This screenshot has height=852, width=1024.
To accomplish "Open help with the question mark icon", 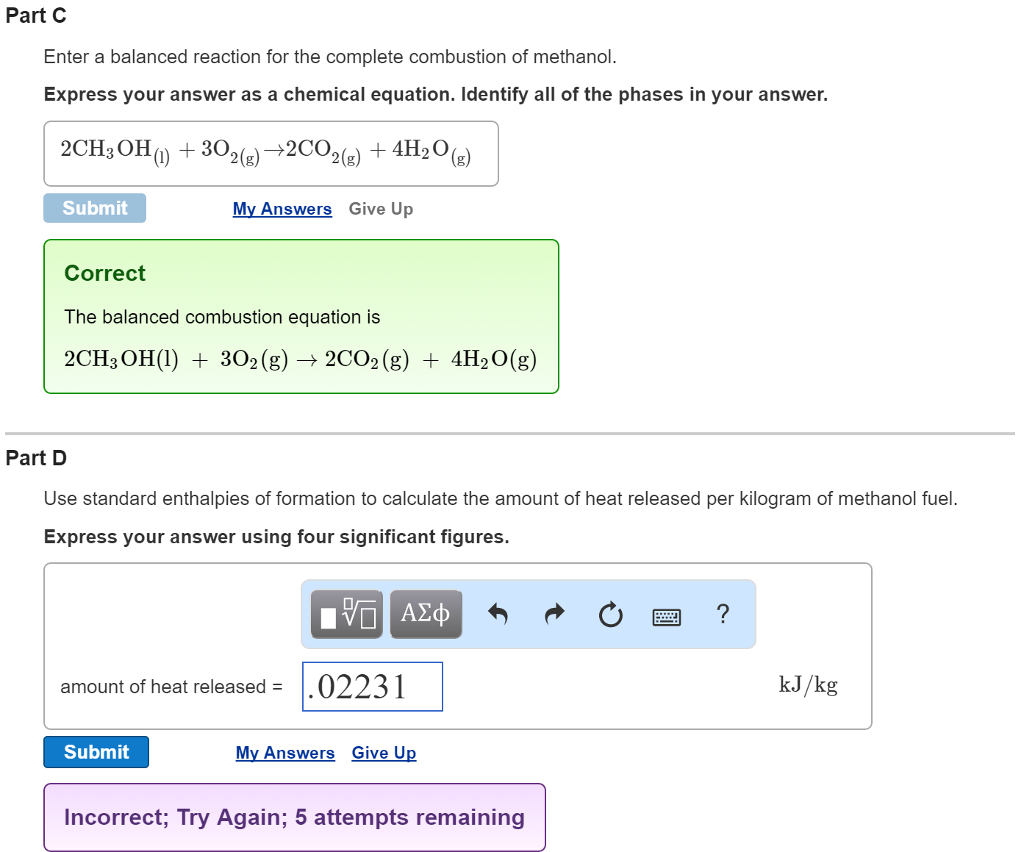I will click(722, 614).
